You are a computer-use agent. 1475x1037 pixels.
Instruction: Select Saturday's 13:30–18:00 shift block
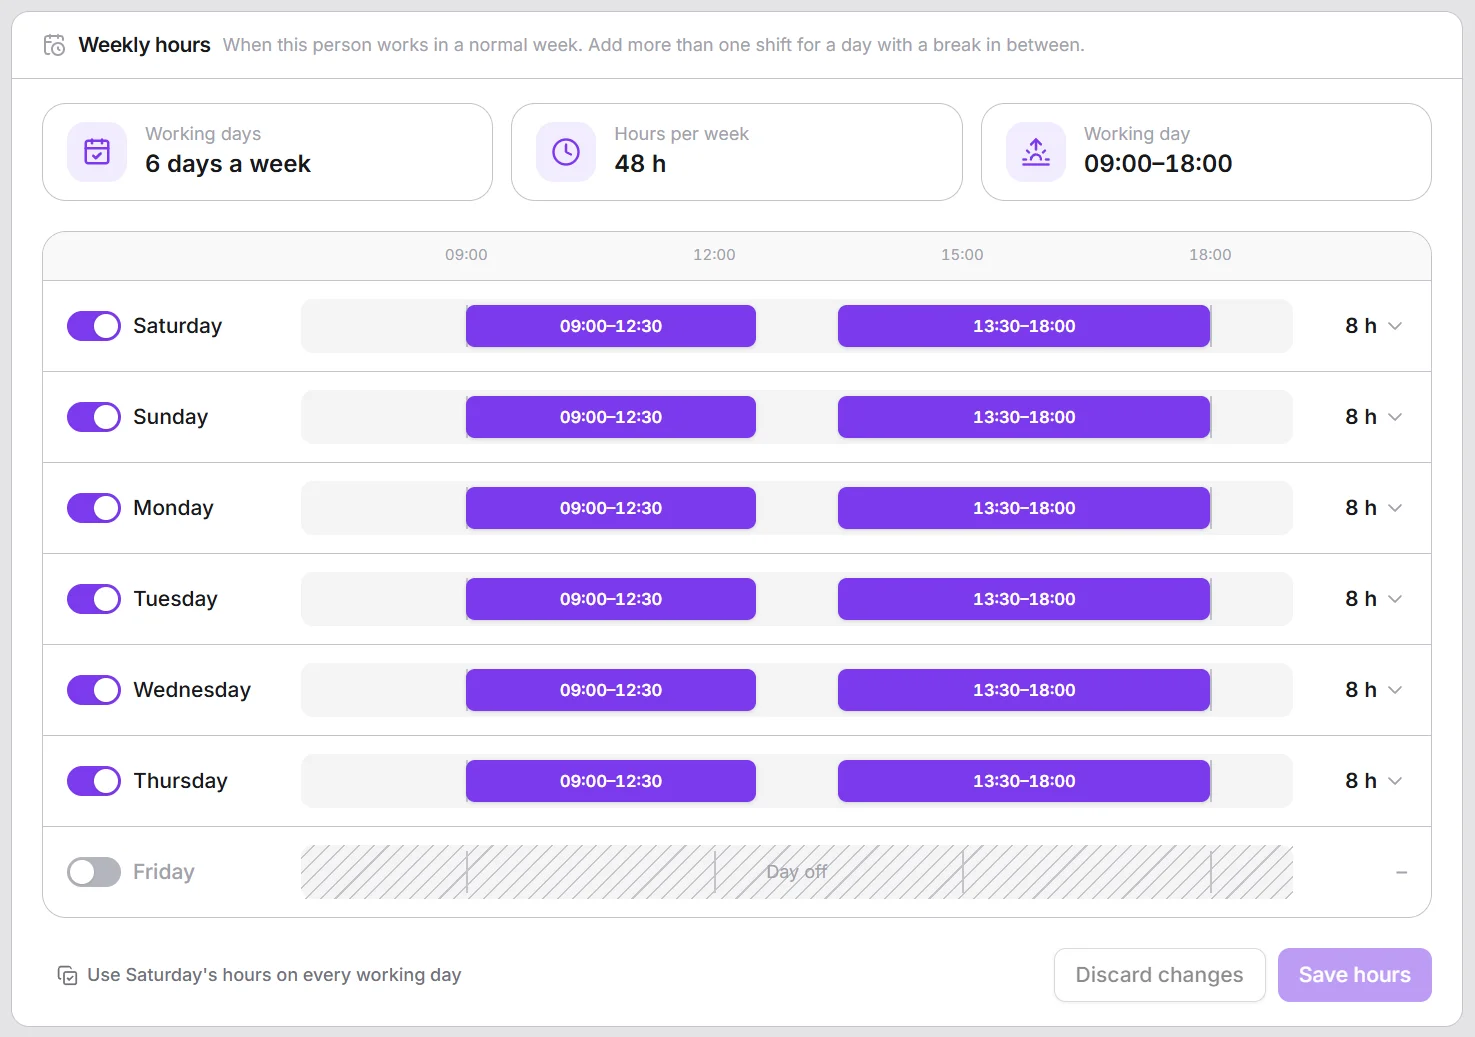[x=1024, y=326]
